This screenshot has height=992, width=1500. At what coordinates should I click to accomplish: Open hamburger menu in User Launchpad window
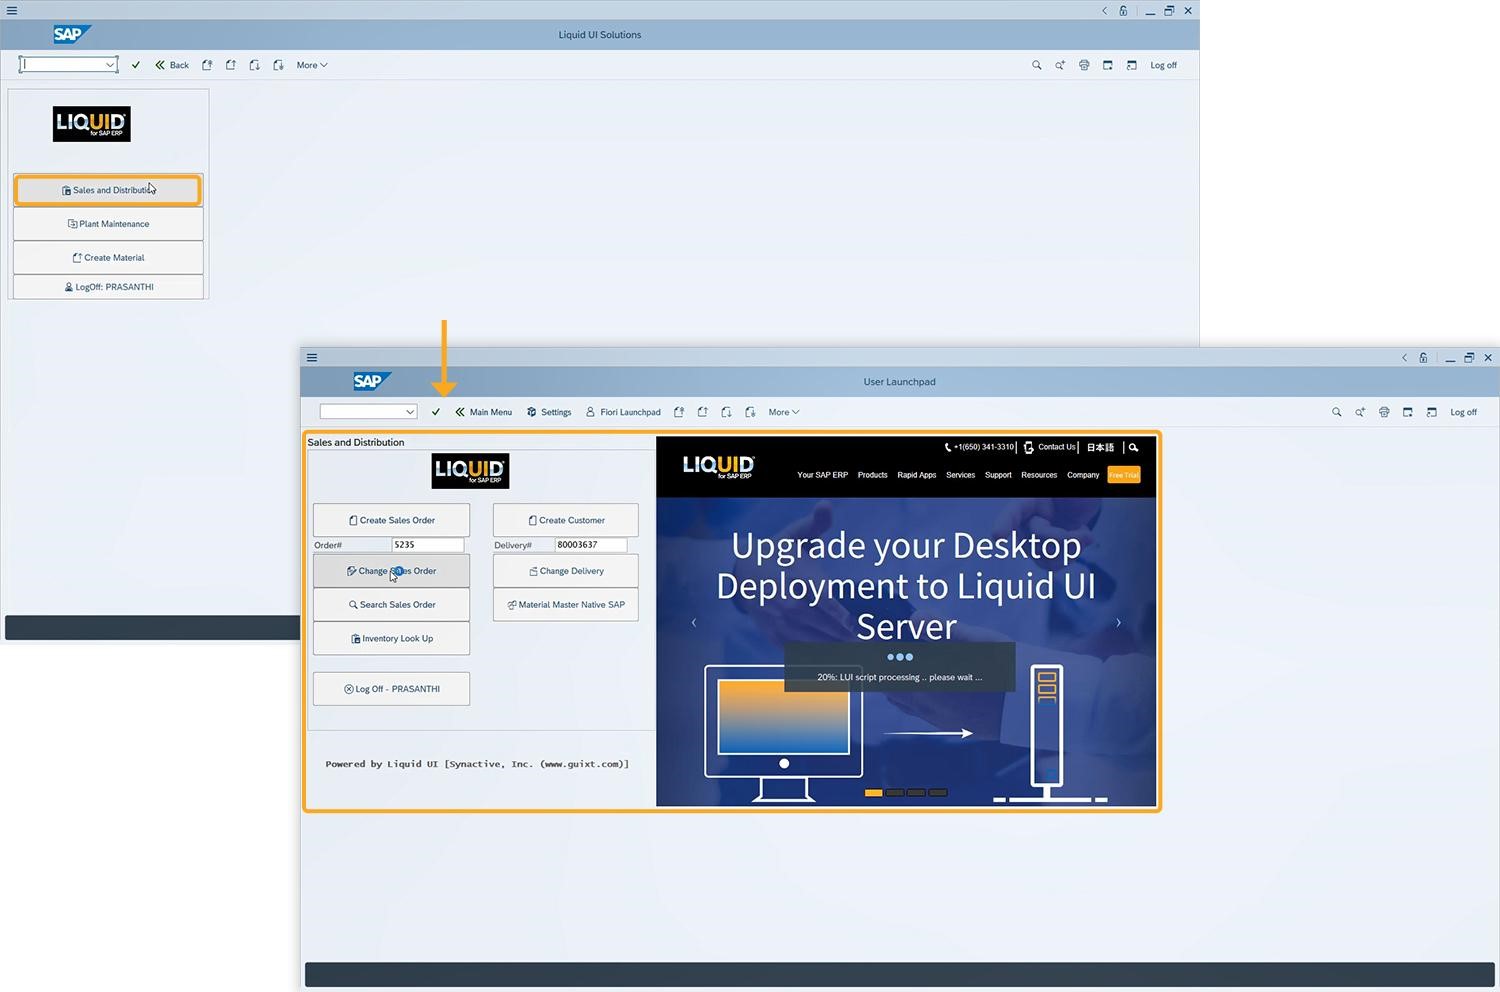click(x=312, y=357)
